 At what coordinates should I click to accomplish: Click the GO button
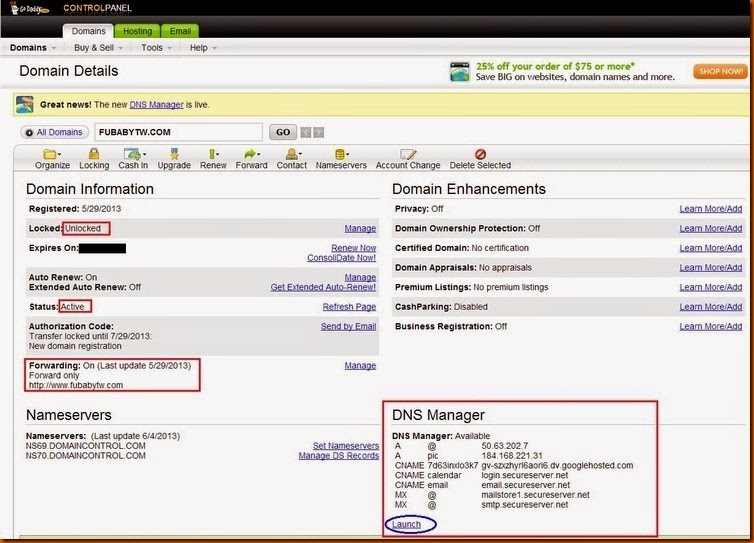coord(283,132)
